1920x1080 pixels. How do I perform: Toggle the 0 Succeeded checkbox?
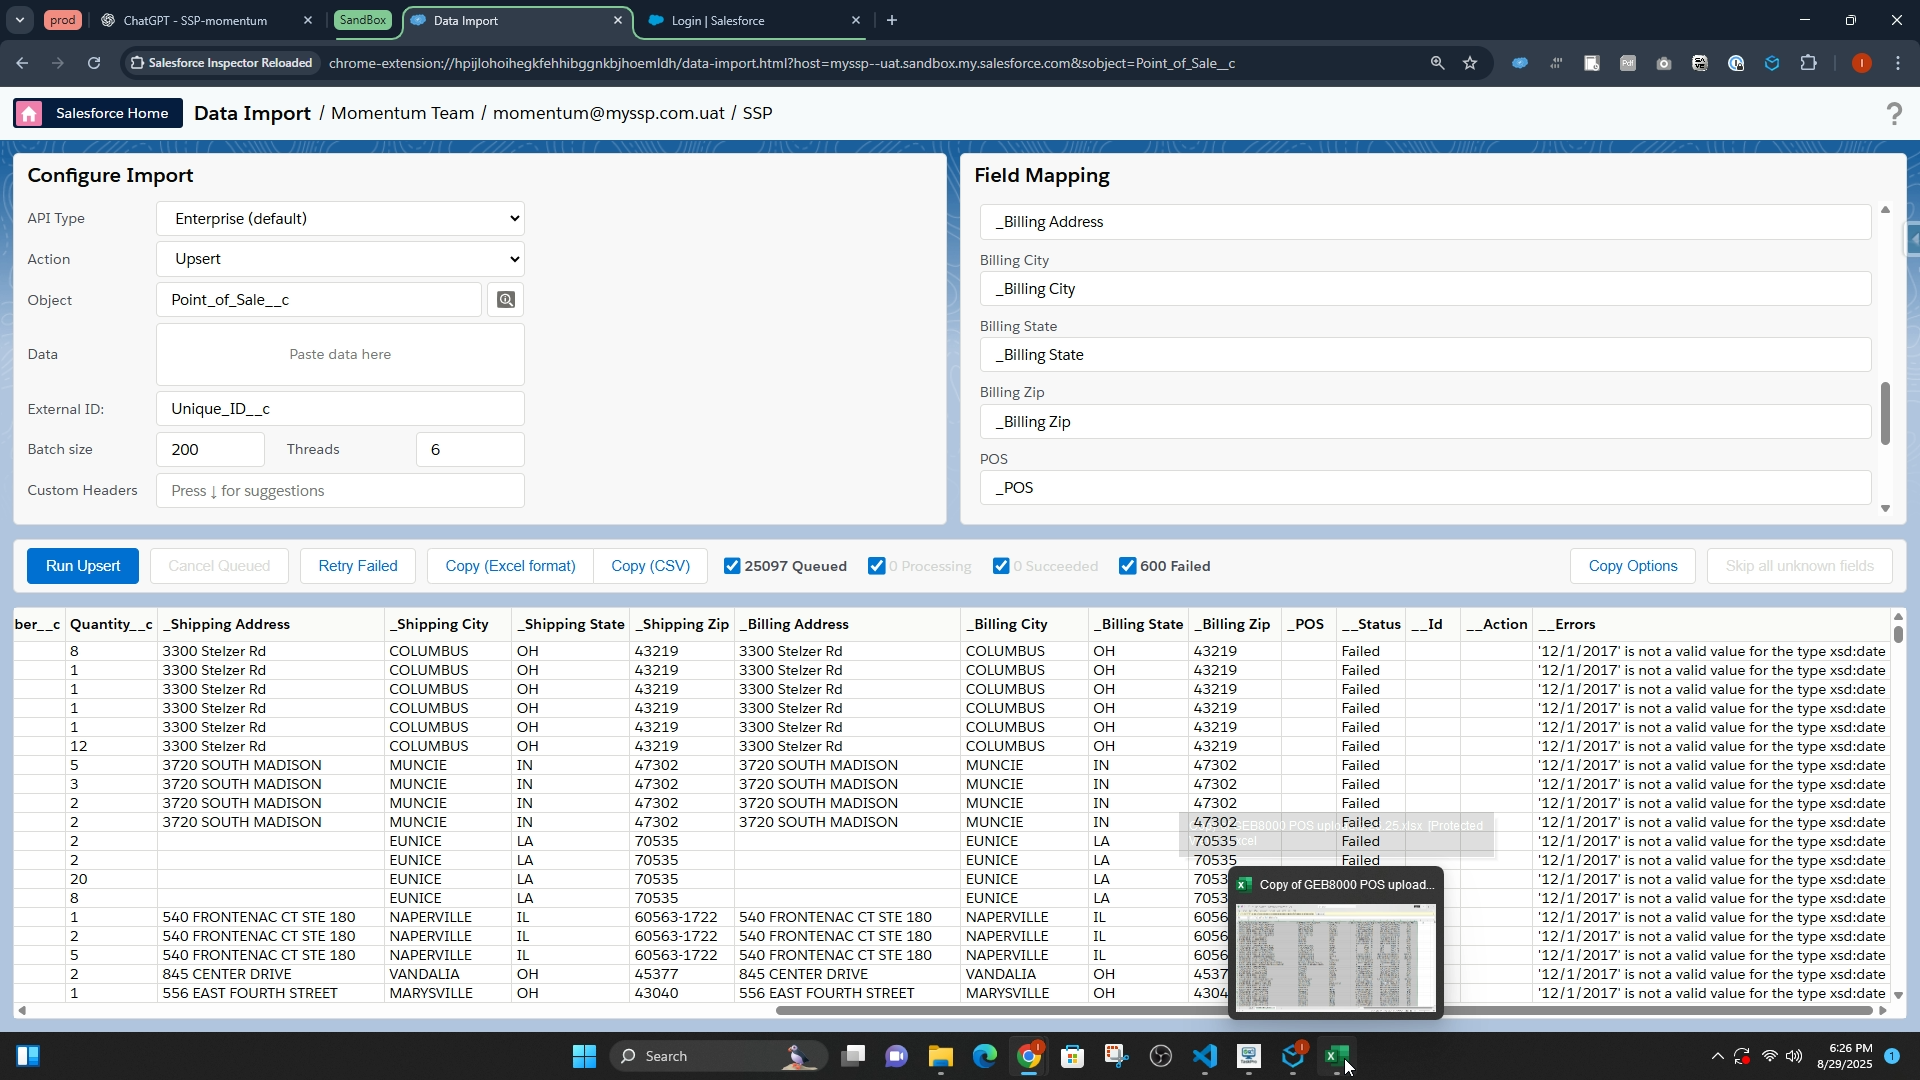click(1001, 566)
